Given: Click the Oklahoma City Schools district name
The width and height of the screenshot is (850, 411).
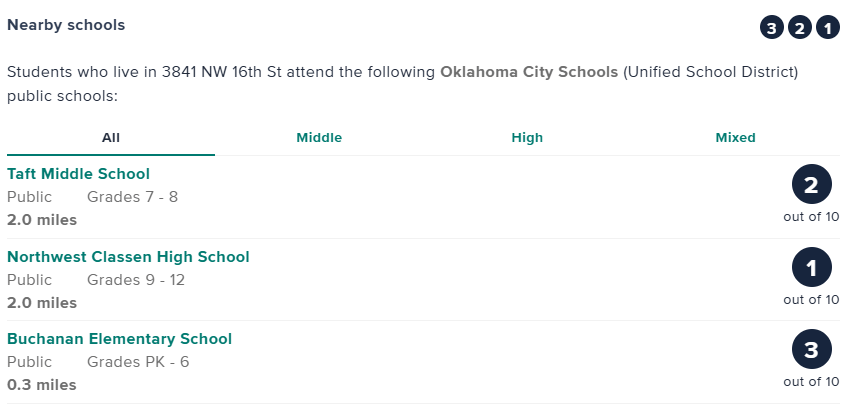Looking at the screenshot, I should 529,73.
